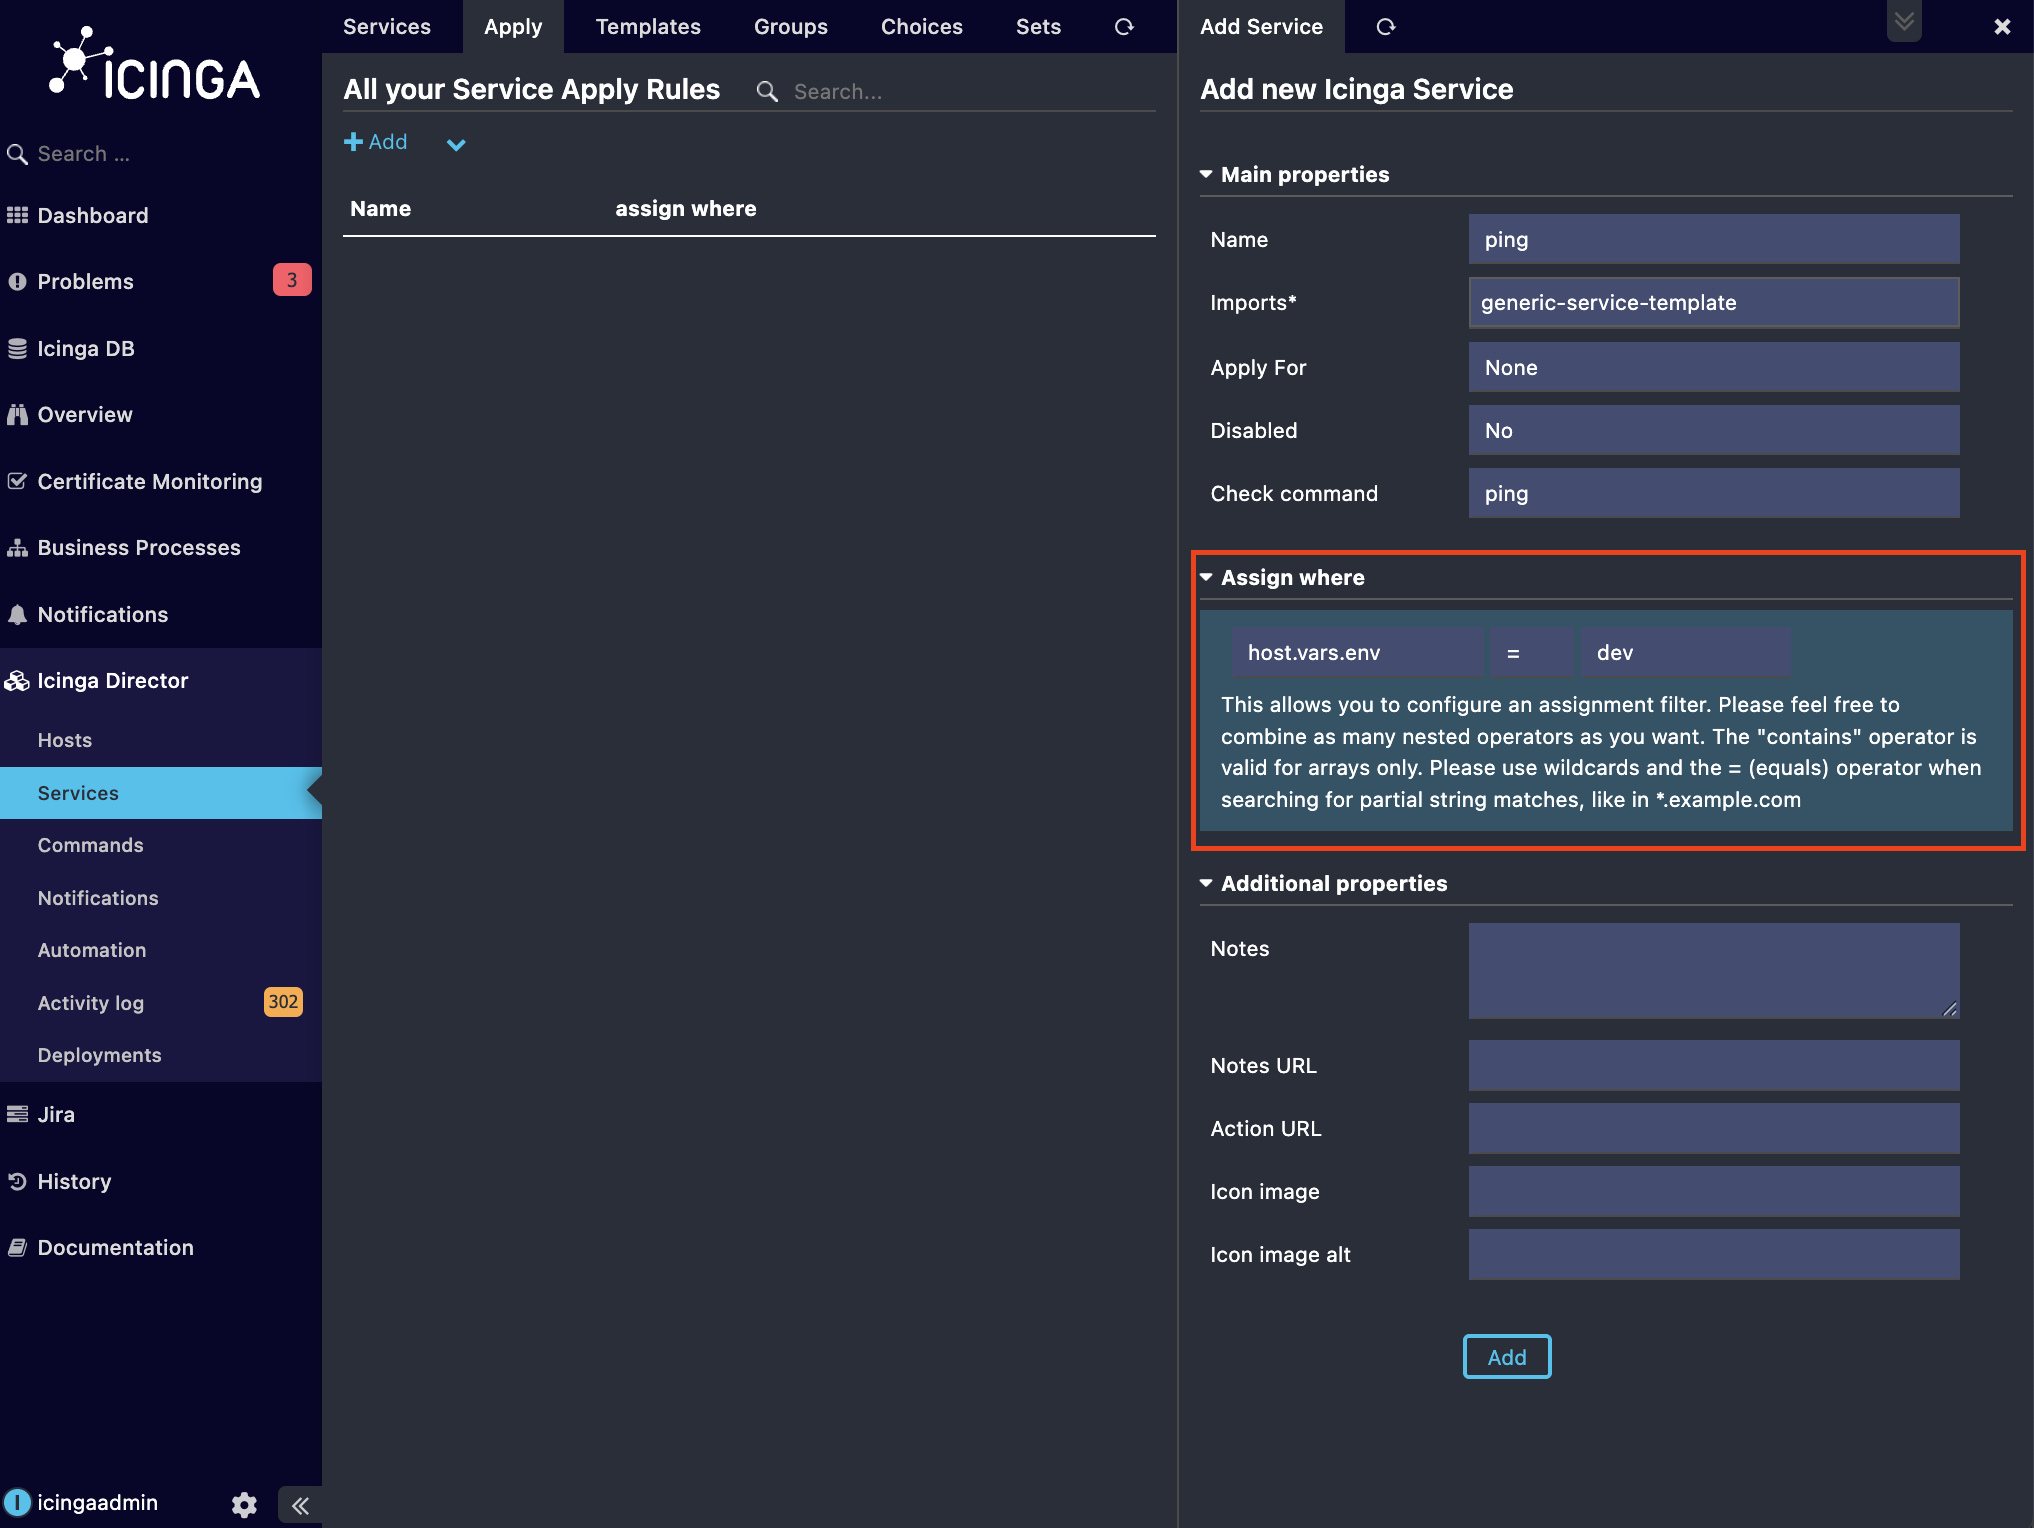Click the Dashboard grid icon
This screenshot has height=1528, width=2034.
click(x=17, y=215)
